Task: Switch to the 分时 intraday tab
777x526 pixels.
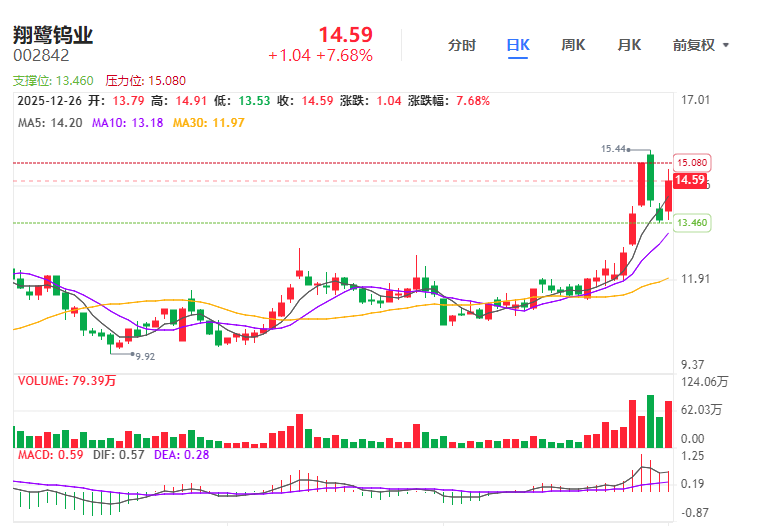Action: [x=461, y=46]
